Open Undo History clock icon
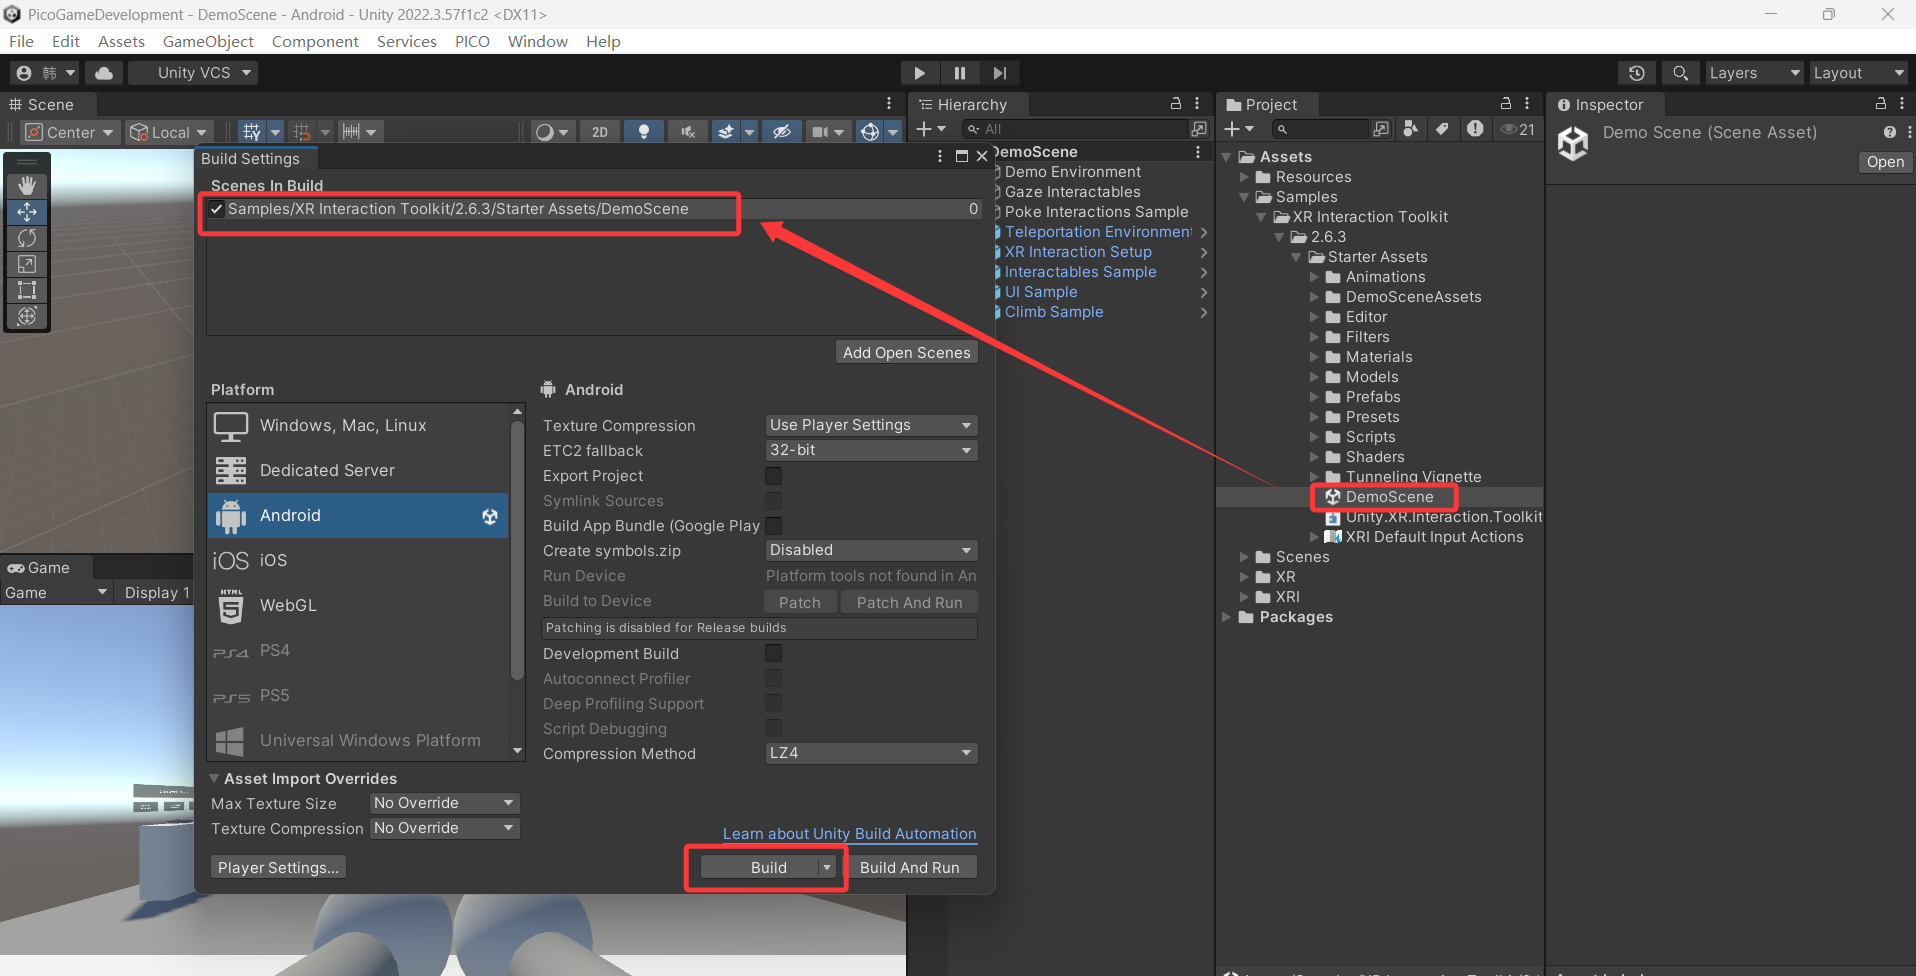 (x=1637, y=73)
